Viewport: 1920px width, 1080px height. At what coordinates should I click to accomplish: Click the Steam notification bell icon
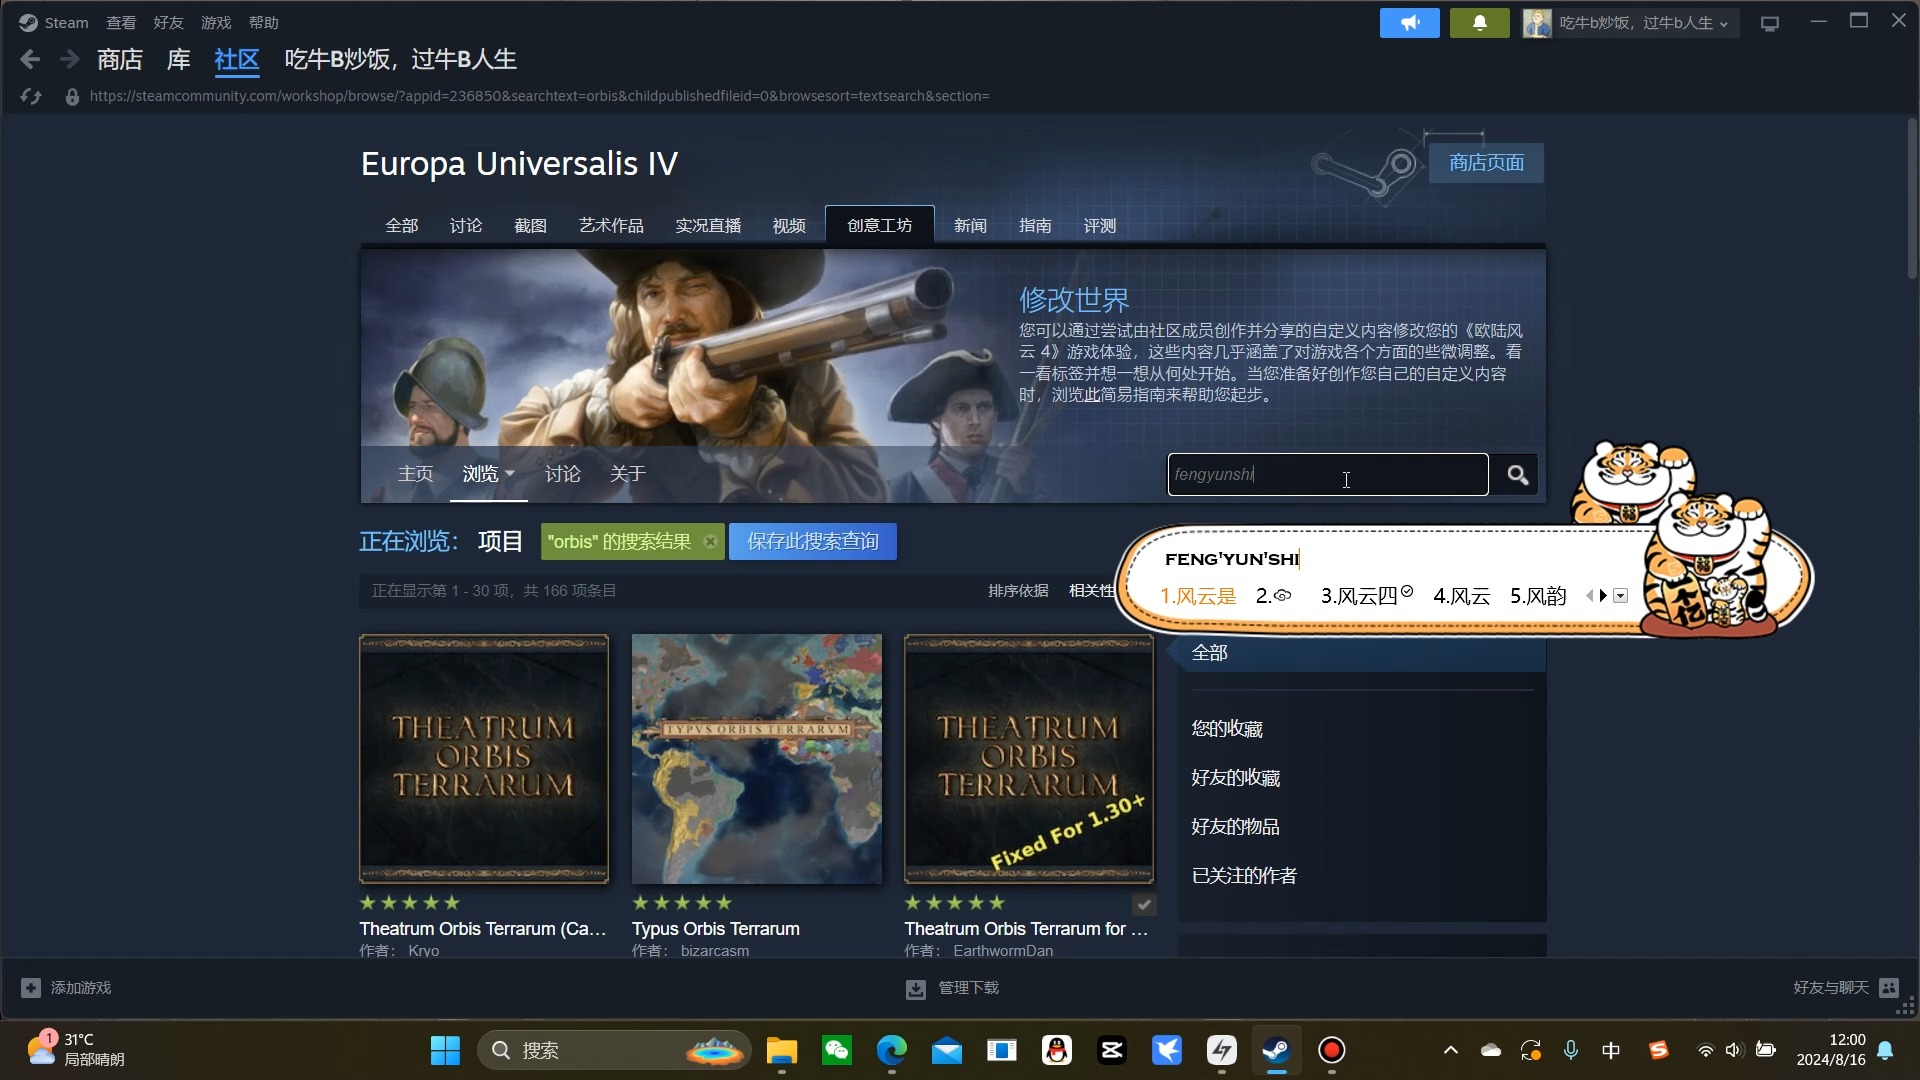(1478, 22)
